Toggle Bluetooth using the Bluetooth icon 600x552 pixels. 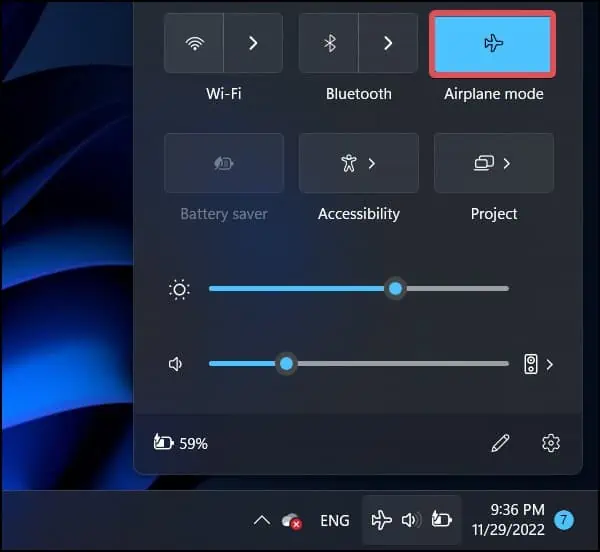329,43
